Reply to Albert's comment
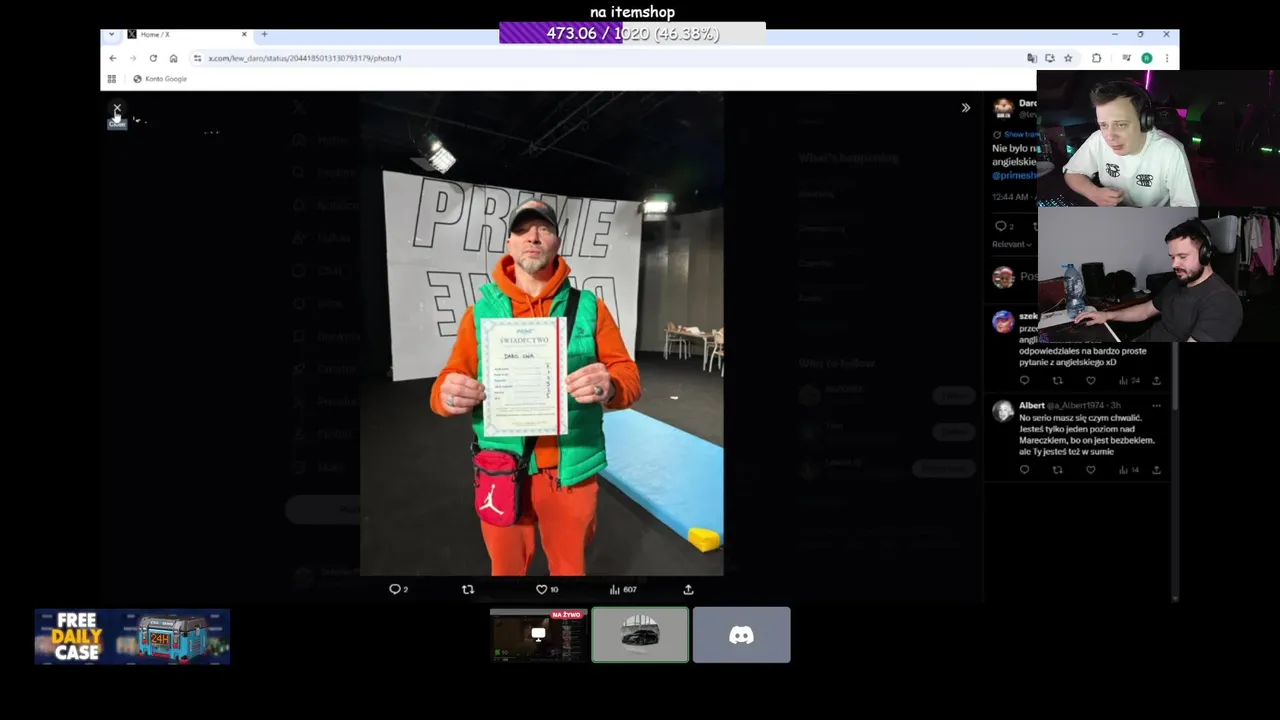 pos(1024,469)
